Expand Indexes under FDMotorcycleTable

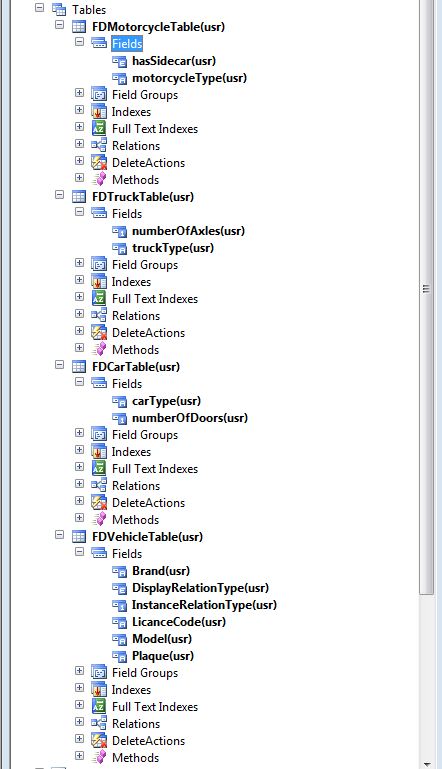tap(79, 110)
